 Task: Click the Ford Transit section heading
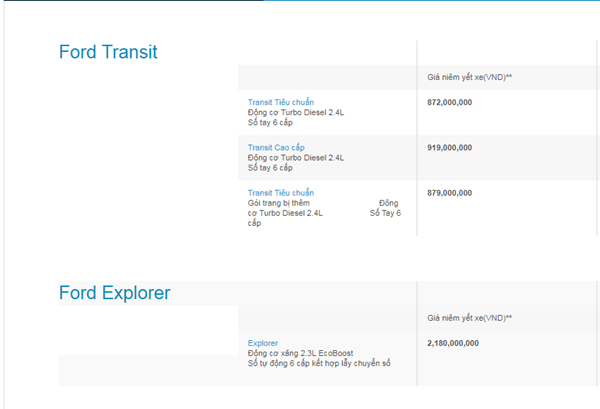coord(108,52)
